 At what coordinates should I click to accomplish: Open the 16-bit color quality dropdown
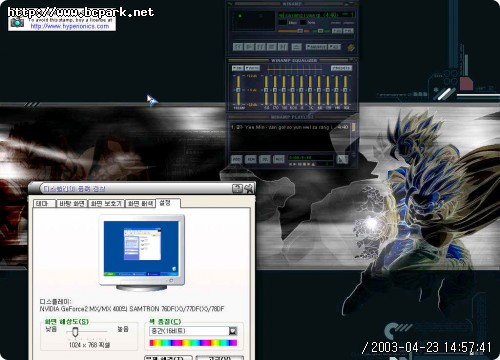point(193,331)
